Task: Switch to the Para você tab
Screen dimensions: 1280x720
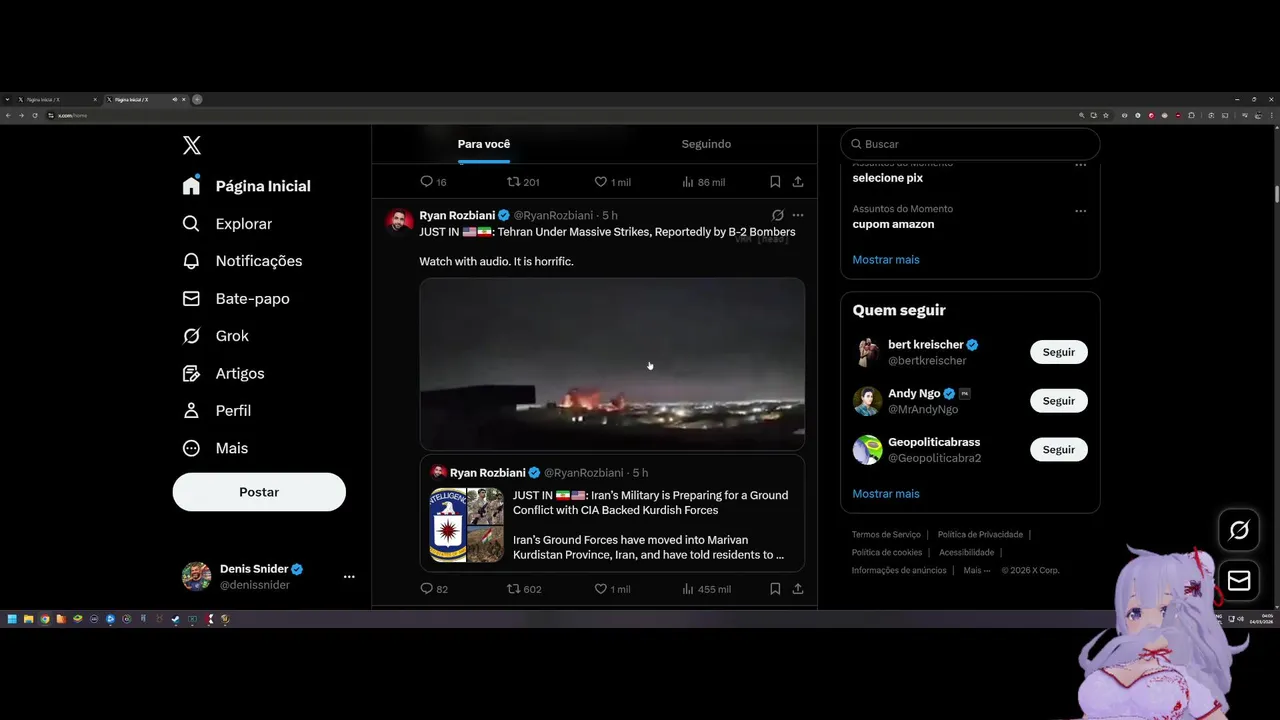Action: coord(484,144)
